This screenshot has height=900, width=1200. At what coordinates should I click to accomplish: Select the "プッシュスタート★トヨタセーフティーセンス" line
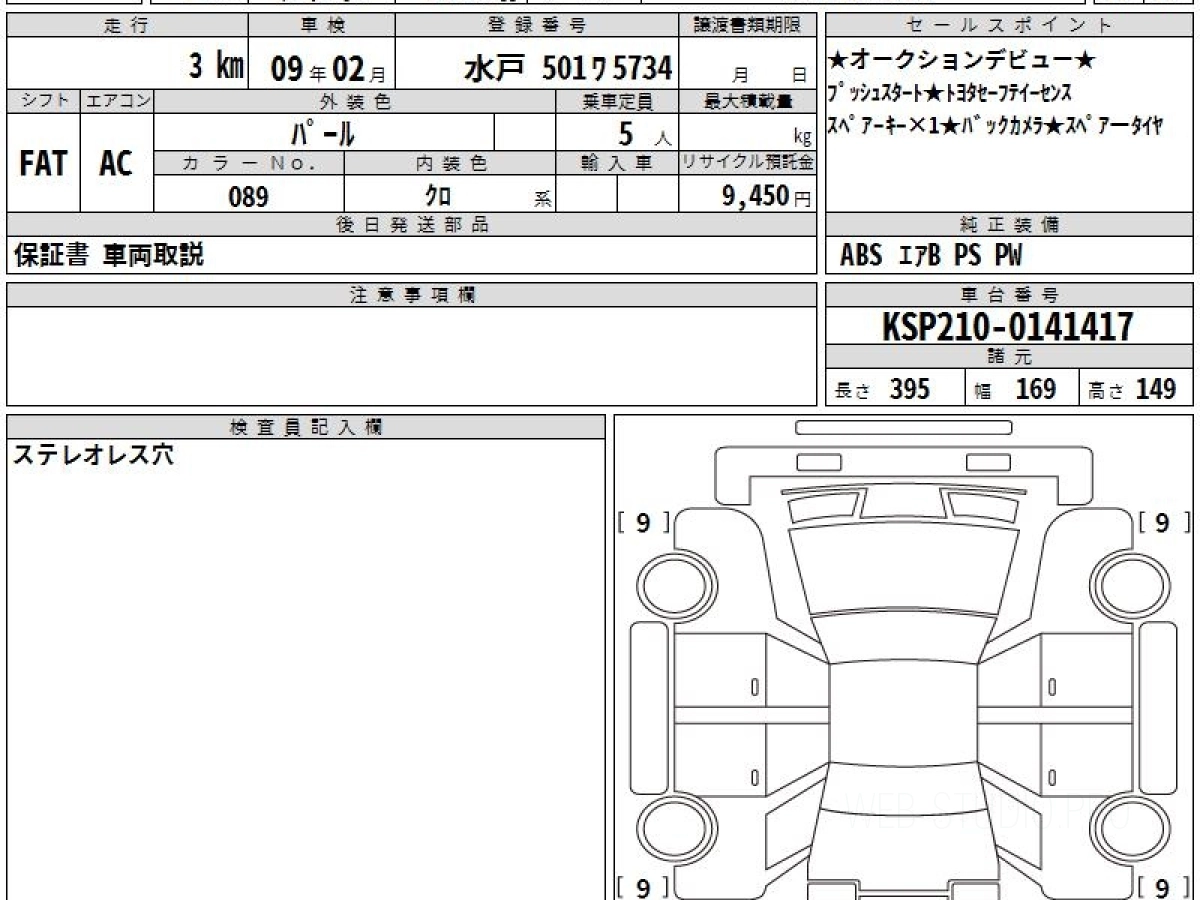tap(950, 94)
